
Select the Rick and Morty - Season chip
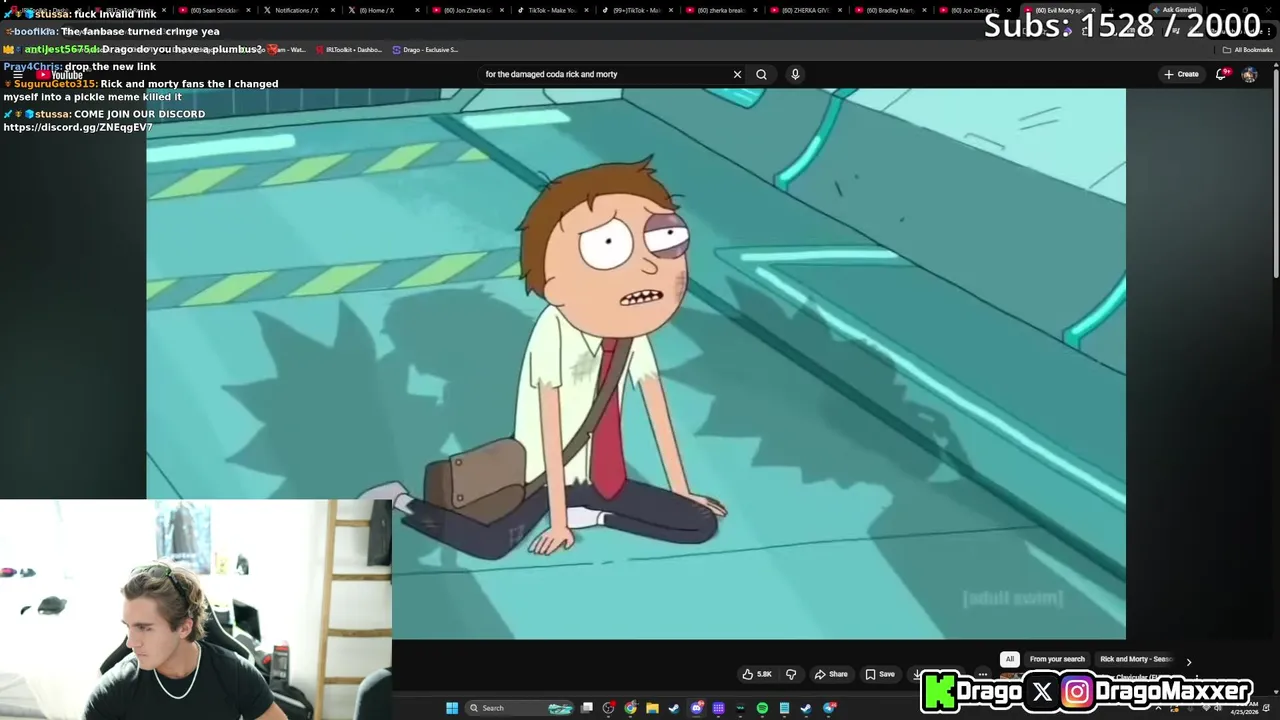[x=1136, y=659]
